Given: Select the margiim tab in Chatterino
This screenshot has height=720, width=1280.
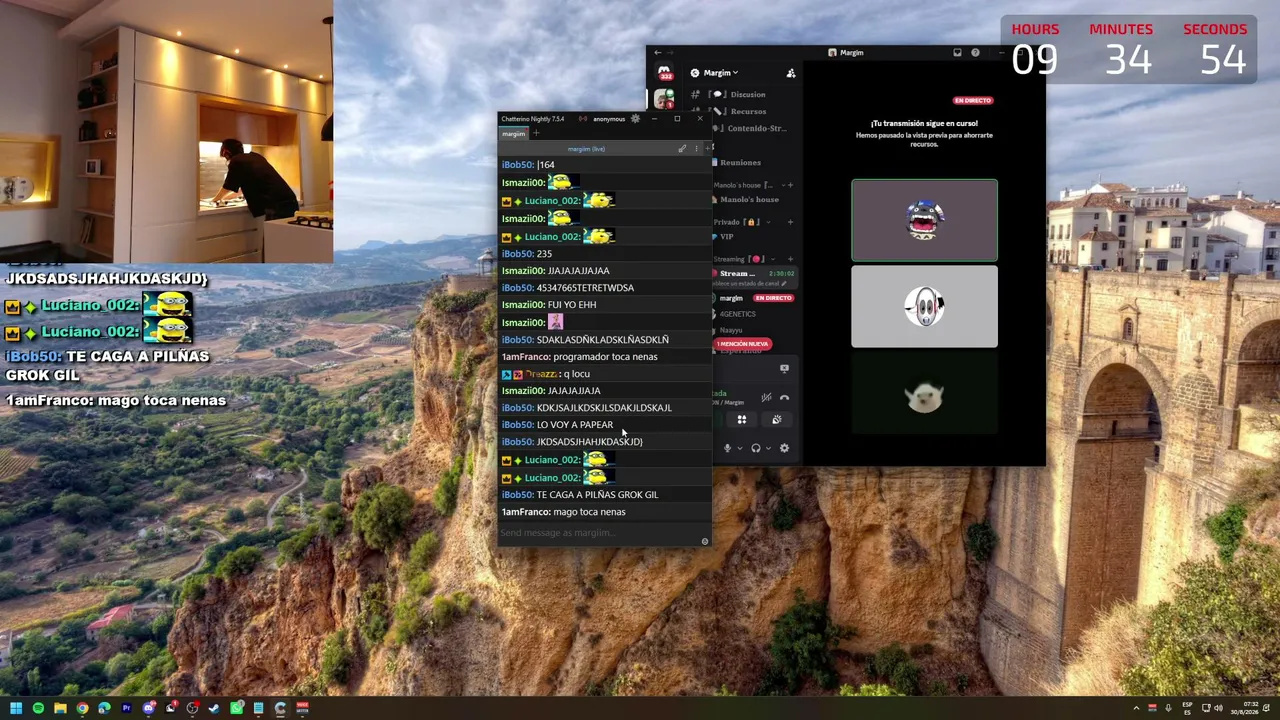Looking at the screenshot, I should pyautogui.click(x=513, y=133).
